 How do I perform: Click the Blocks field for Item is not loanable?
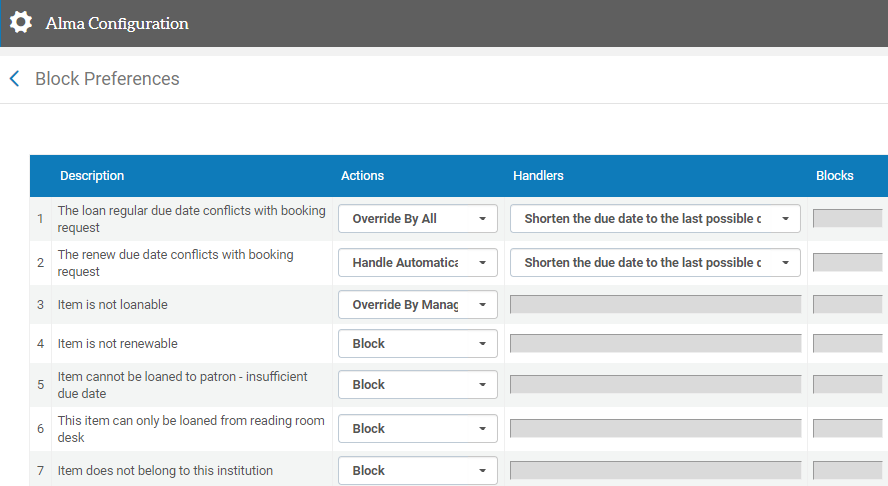click(848, 305)
